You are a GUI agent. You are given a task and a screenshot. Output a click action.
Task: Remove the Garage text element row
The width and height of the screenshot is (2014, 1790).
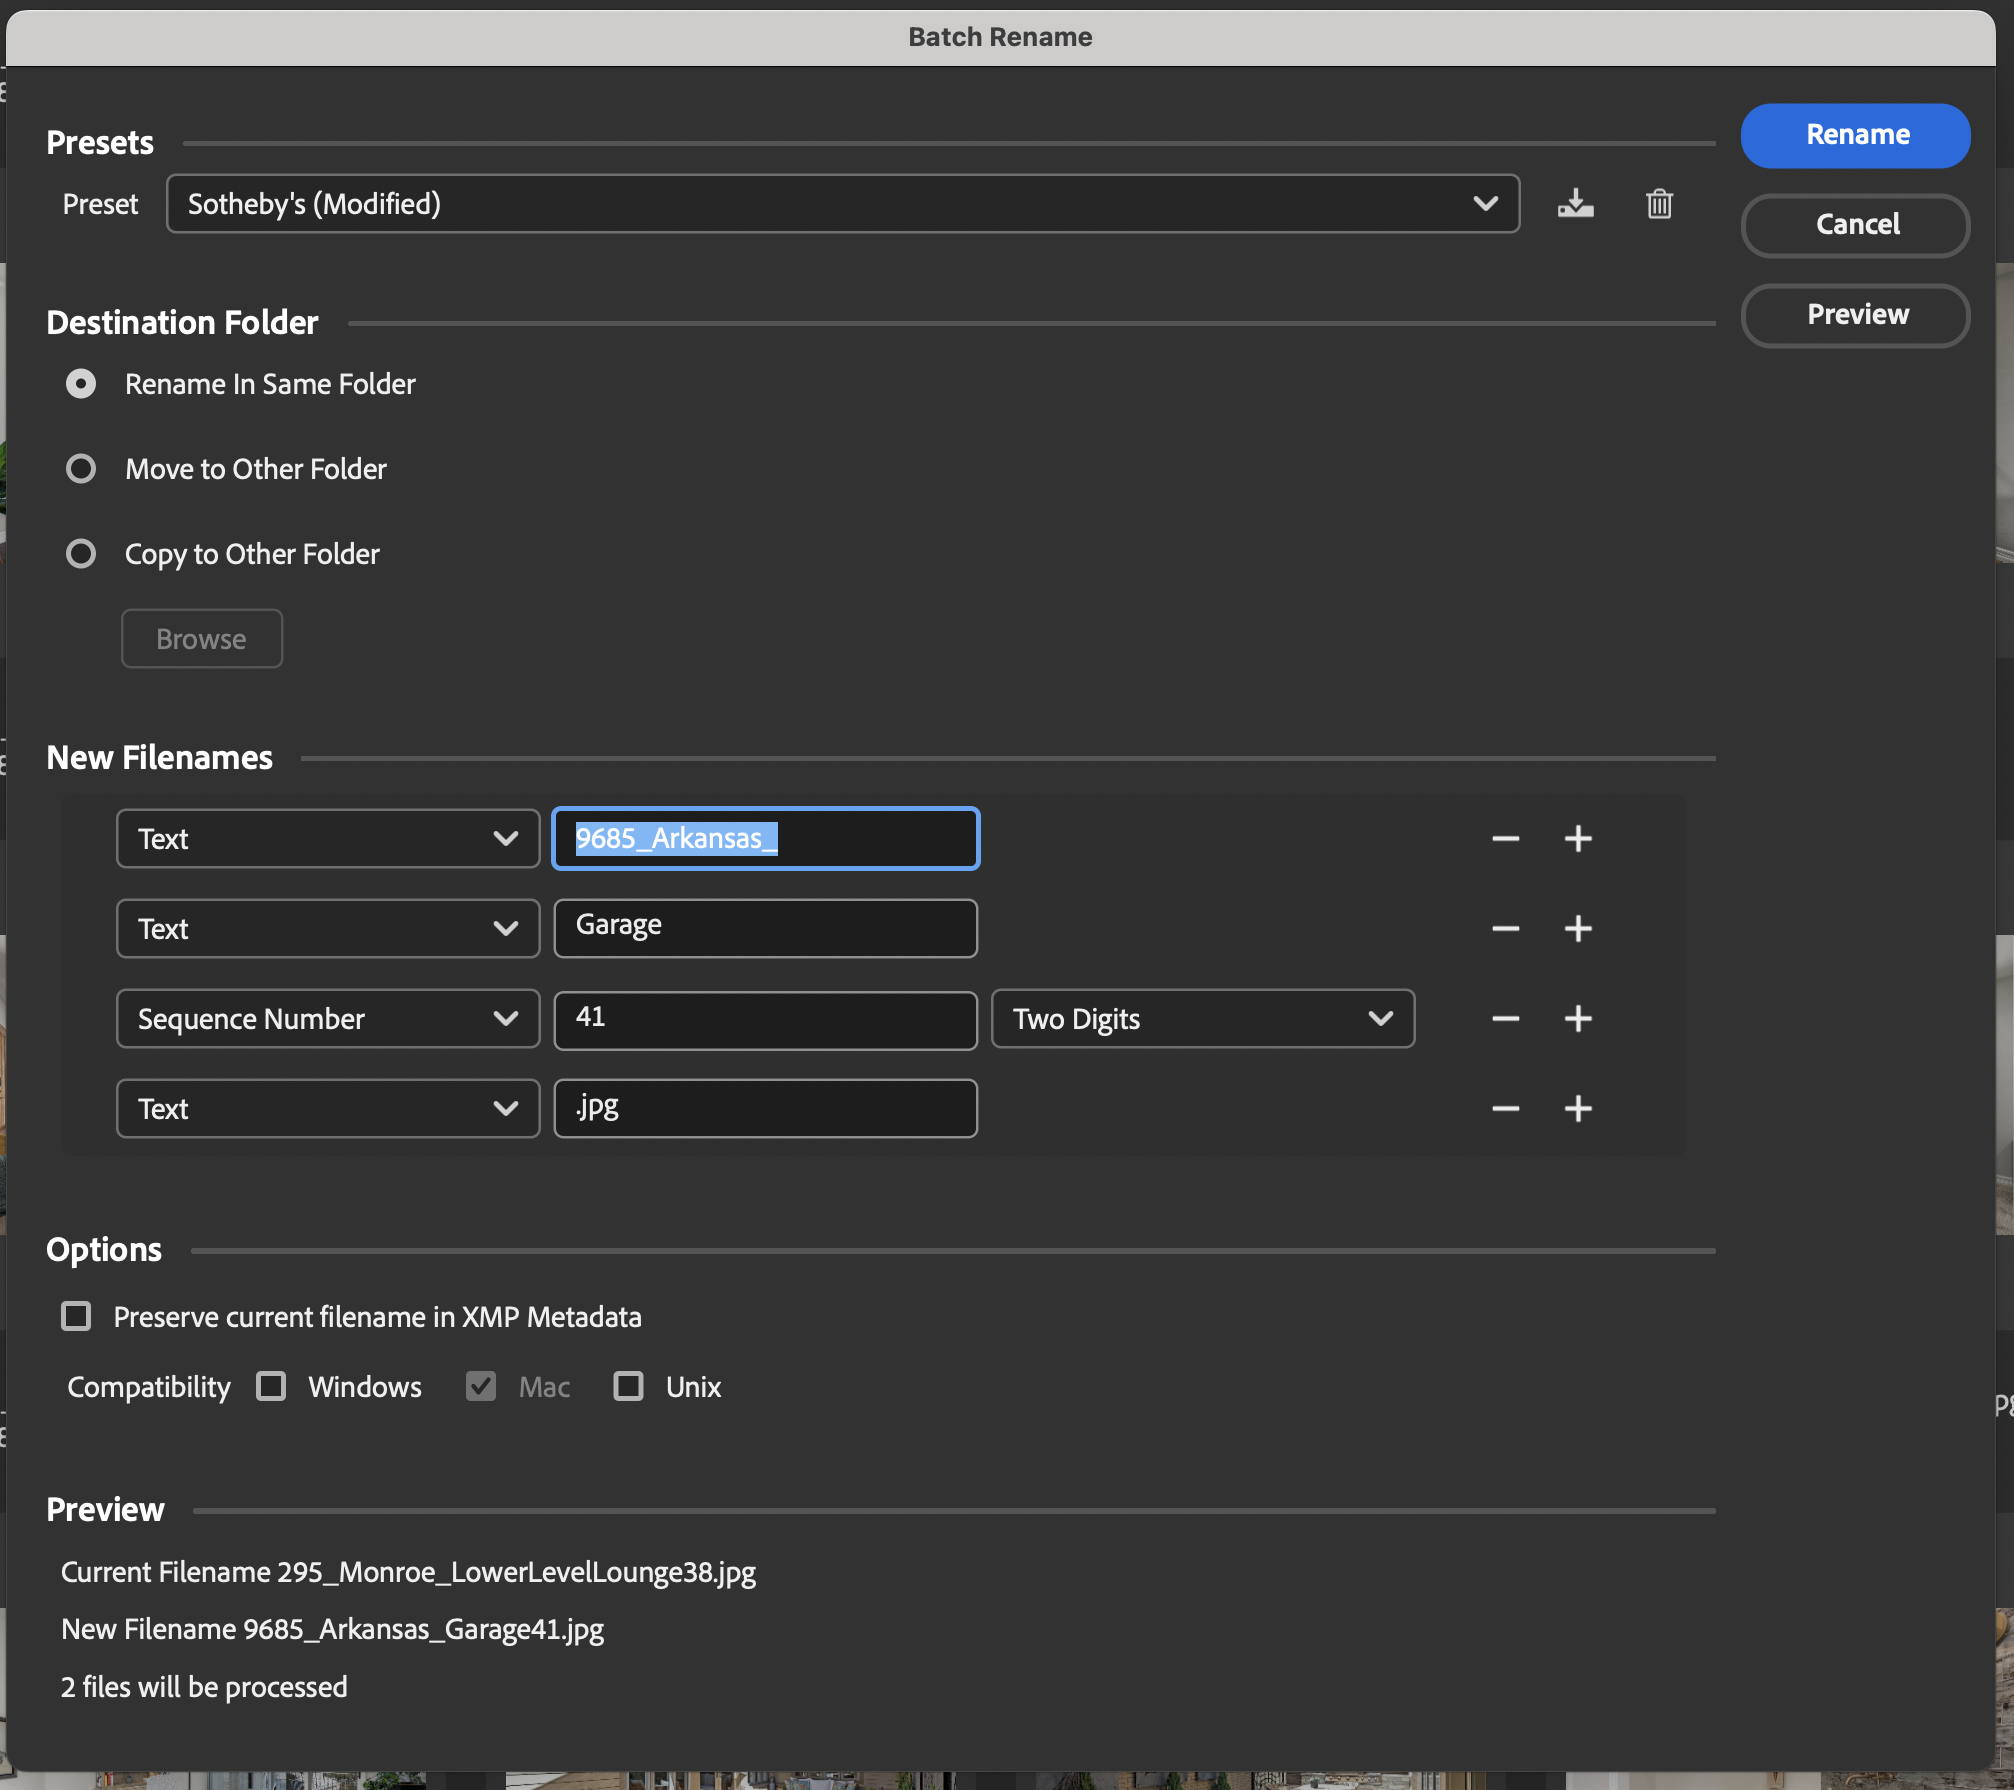1505,928
